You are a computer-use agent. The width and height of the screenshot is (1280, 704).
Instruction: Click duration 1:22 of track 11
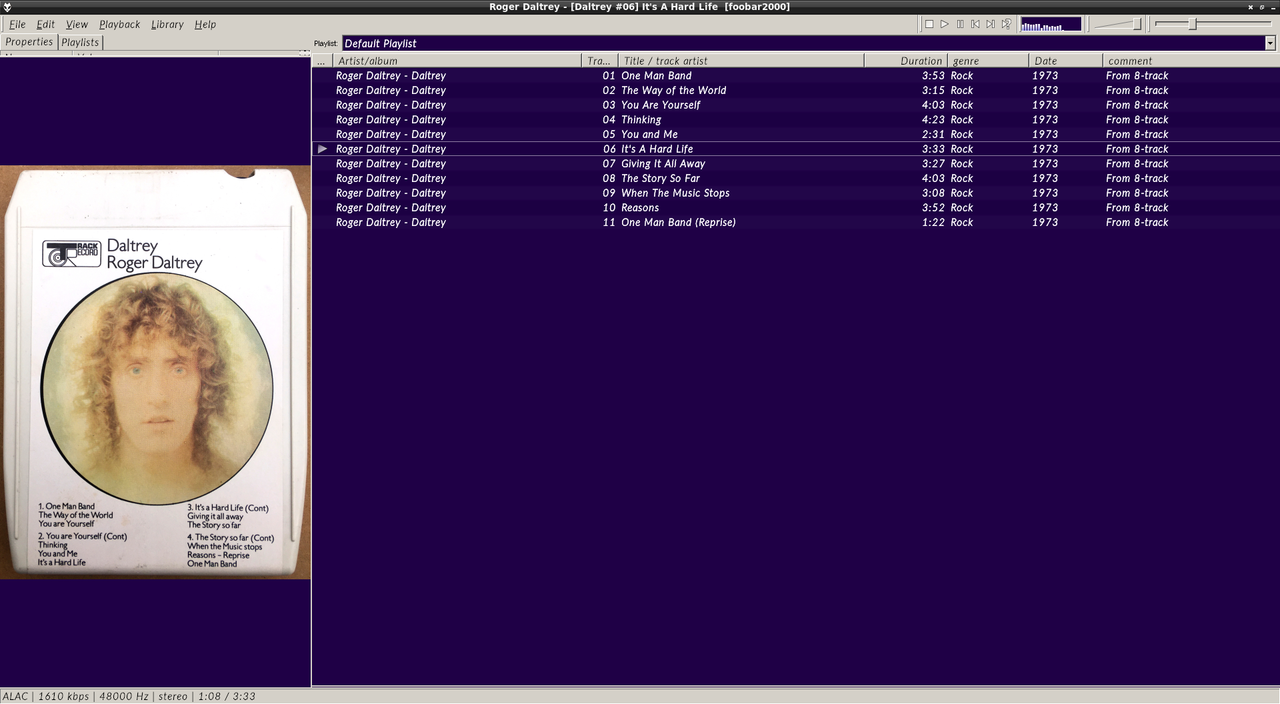(x=933, y=222)
